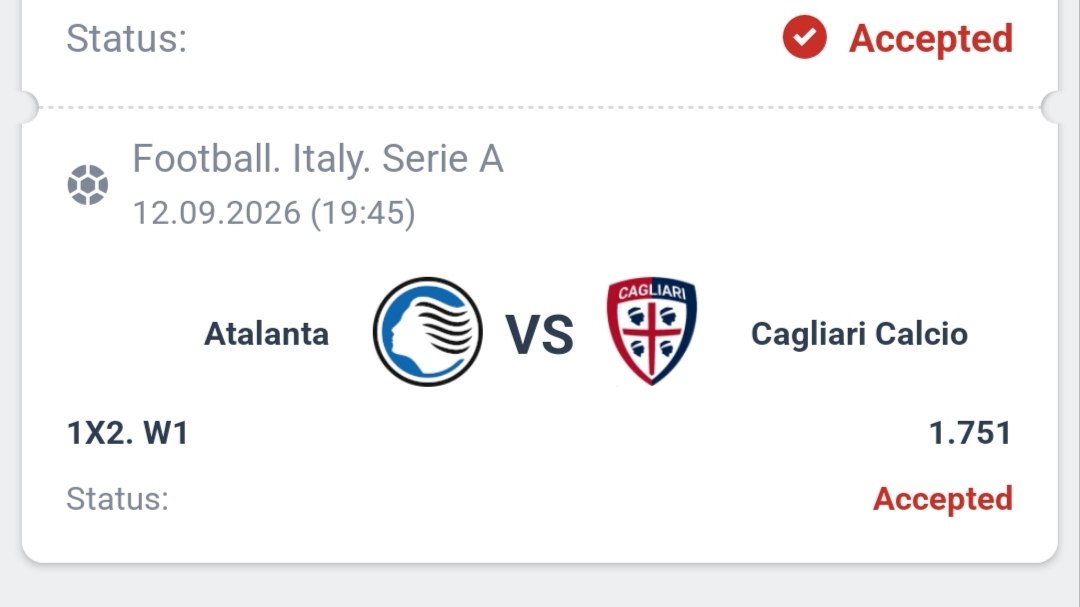Click the right ticket notch cutout

(1052, 107)
